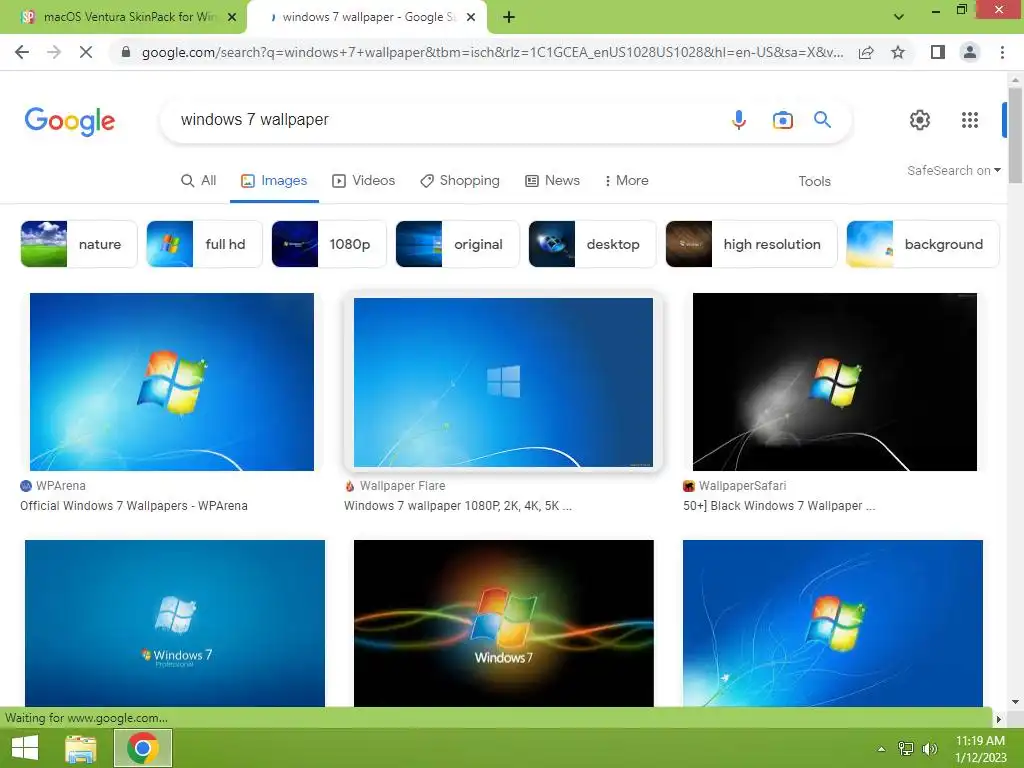Click the browser forward arrow
1024x768 pixels.
[54, 52]
